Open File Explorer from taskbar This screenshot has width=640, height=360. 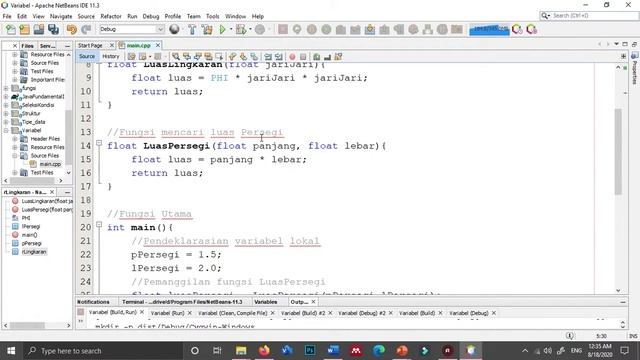tap(241, 351)
